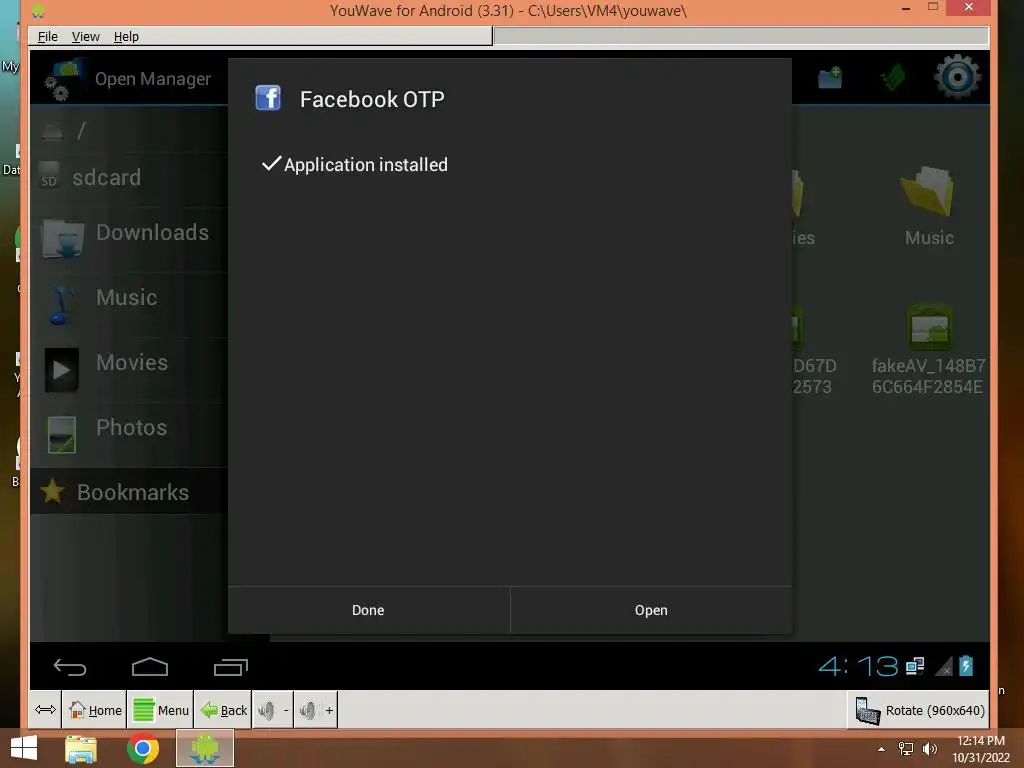Open sdcard in the sidebar
This screenshot has width=1024, height=768.
click(129, 178)
